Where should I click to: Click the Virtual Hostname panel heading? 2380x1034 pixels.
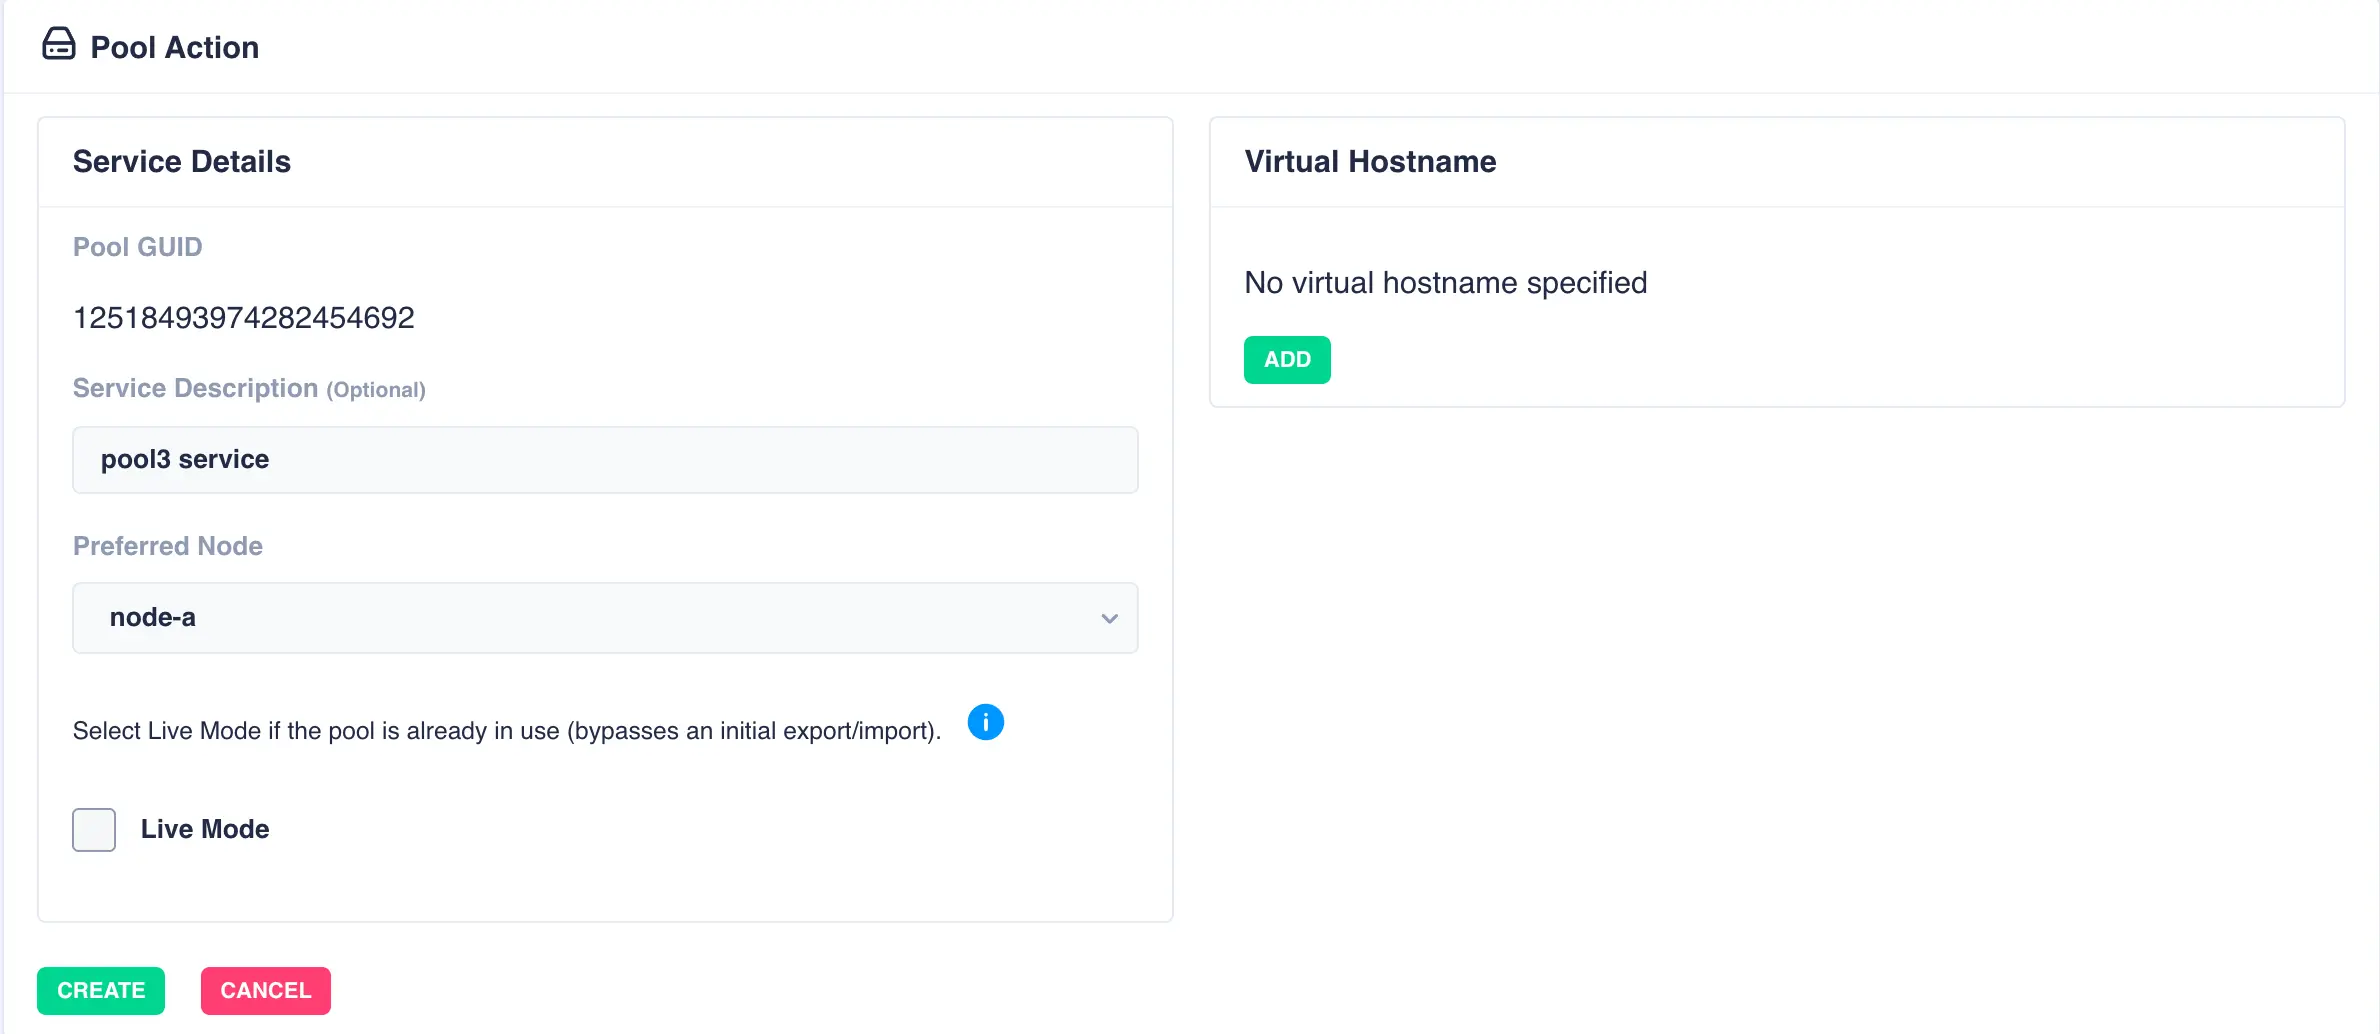(x=1369, y=162)
